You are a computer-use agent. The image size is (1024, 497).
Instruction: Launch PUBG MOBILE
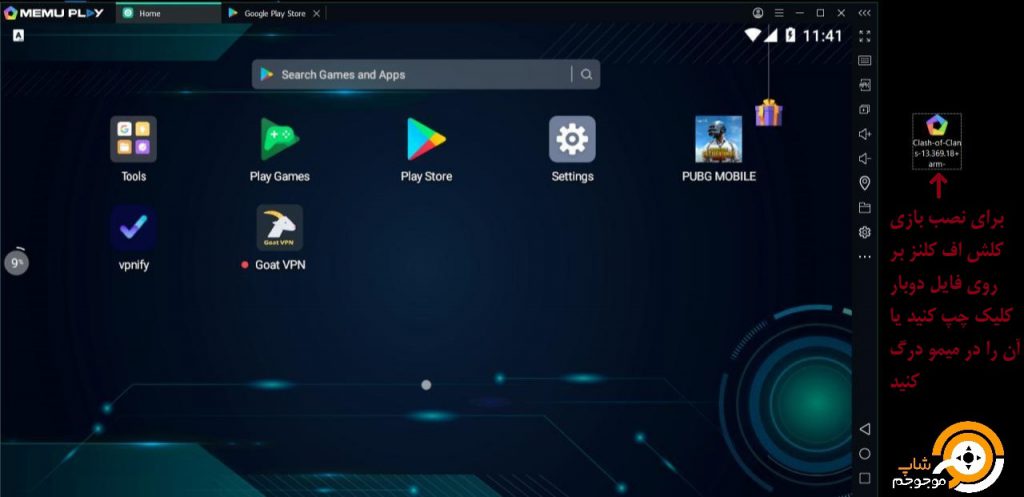coord(718,139)
